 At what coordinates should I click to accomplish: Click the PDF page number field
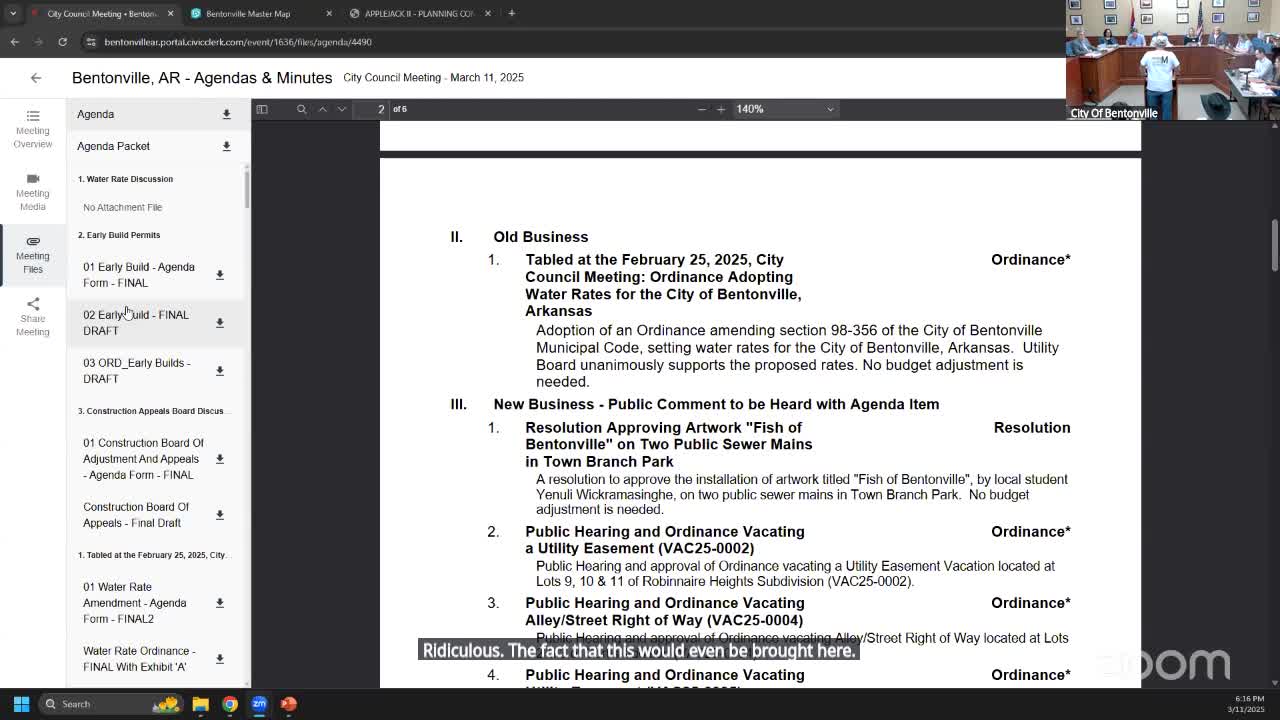[x=372, y=109]
